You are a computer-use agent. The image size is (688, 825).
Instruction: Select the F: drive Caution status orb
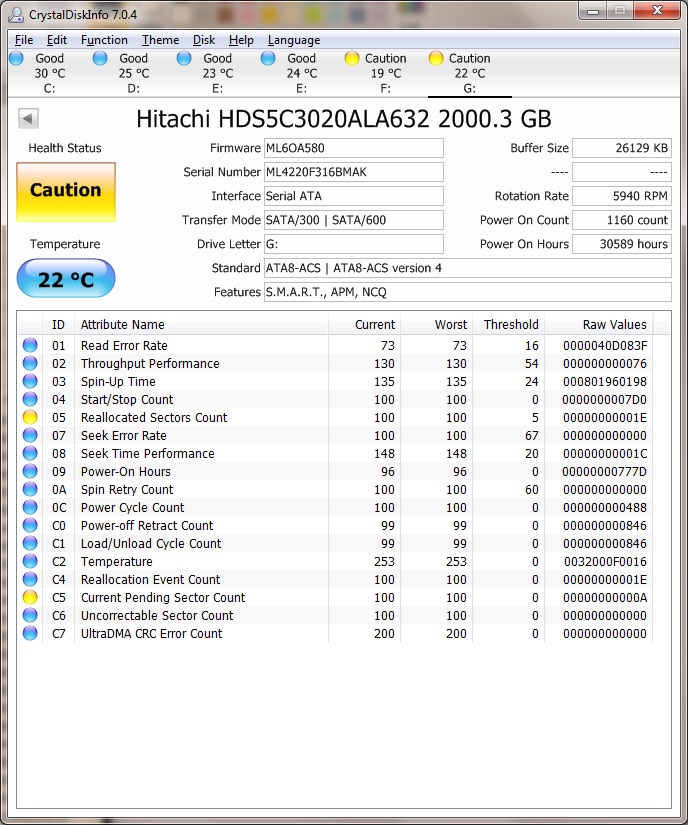(x=352, y=58)
